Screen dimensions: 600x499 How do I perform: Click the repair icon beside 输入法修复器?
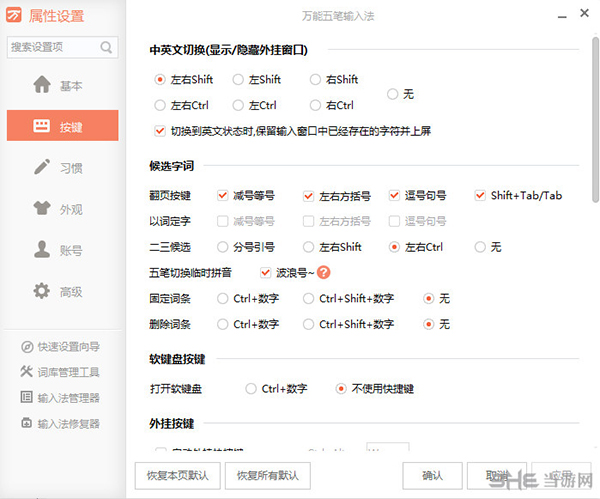point(26,423)
